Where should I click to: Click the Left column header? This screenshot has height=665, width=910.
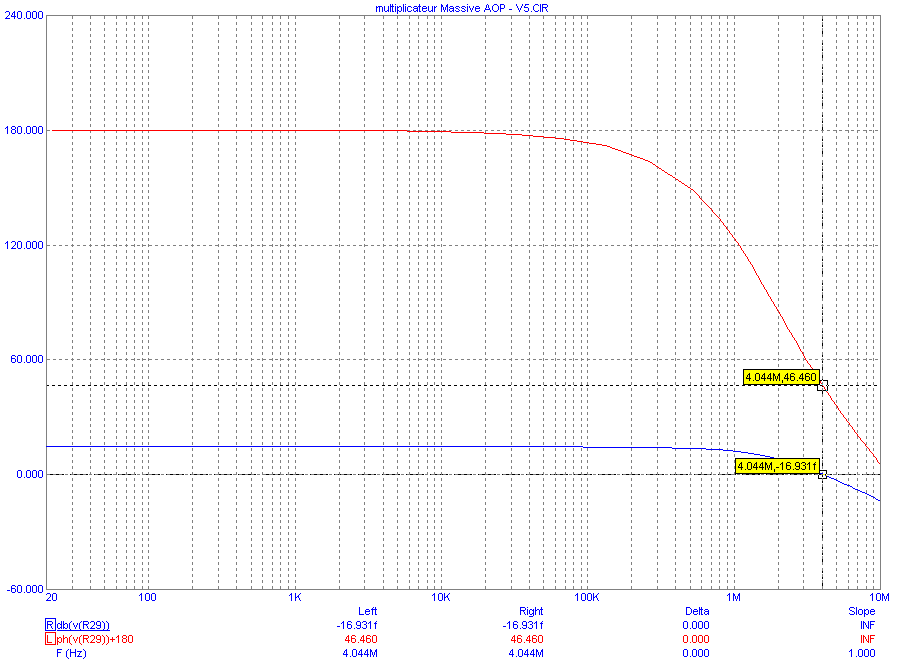[367, 611]
